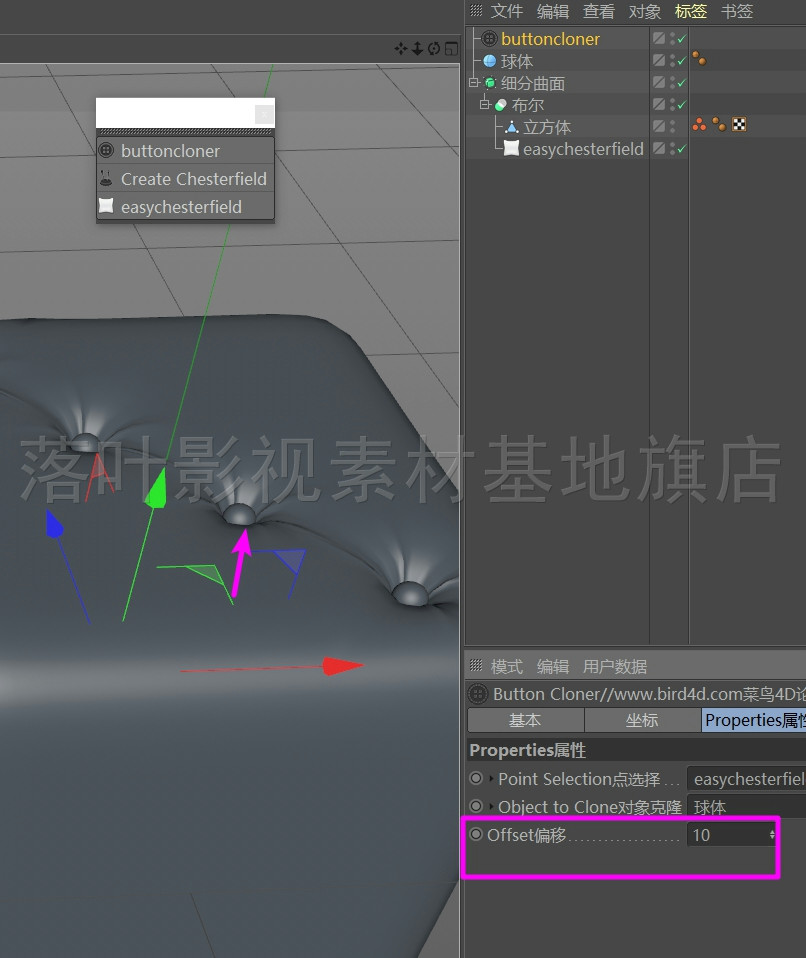
Task: Toggle the green enable checkmark for 球体
Action: pos(682,60)
